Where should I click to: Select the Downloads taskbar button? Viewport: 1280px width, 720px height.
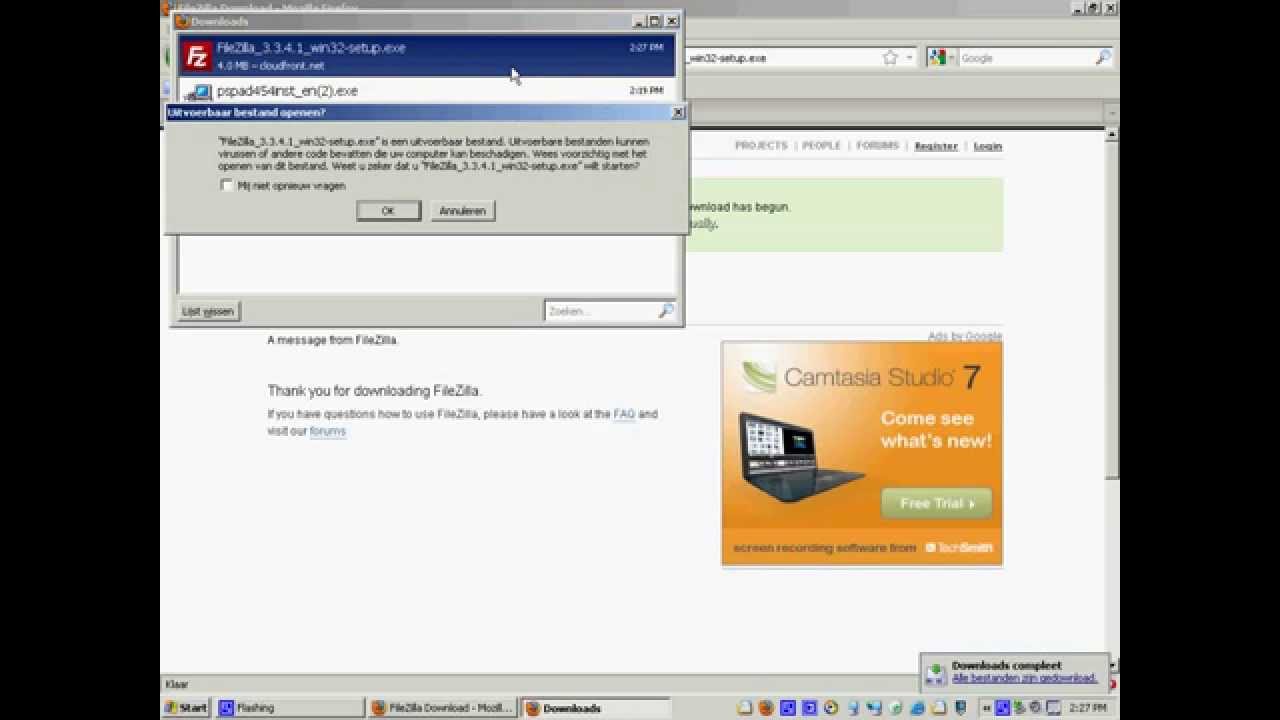pos(594,708)
